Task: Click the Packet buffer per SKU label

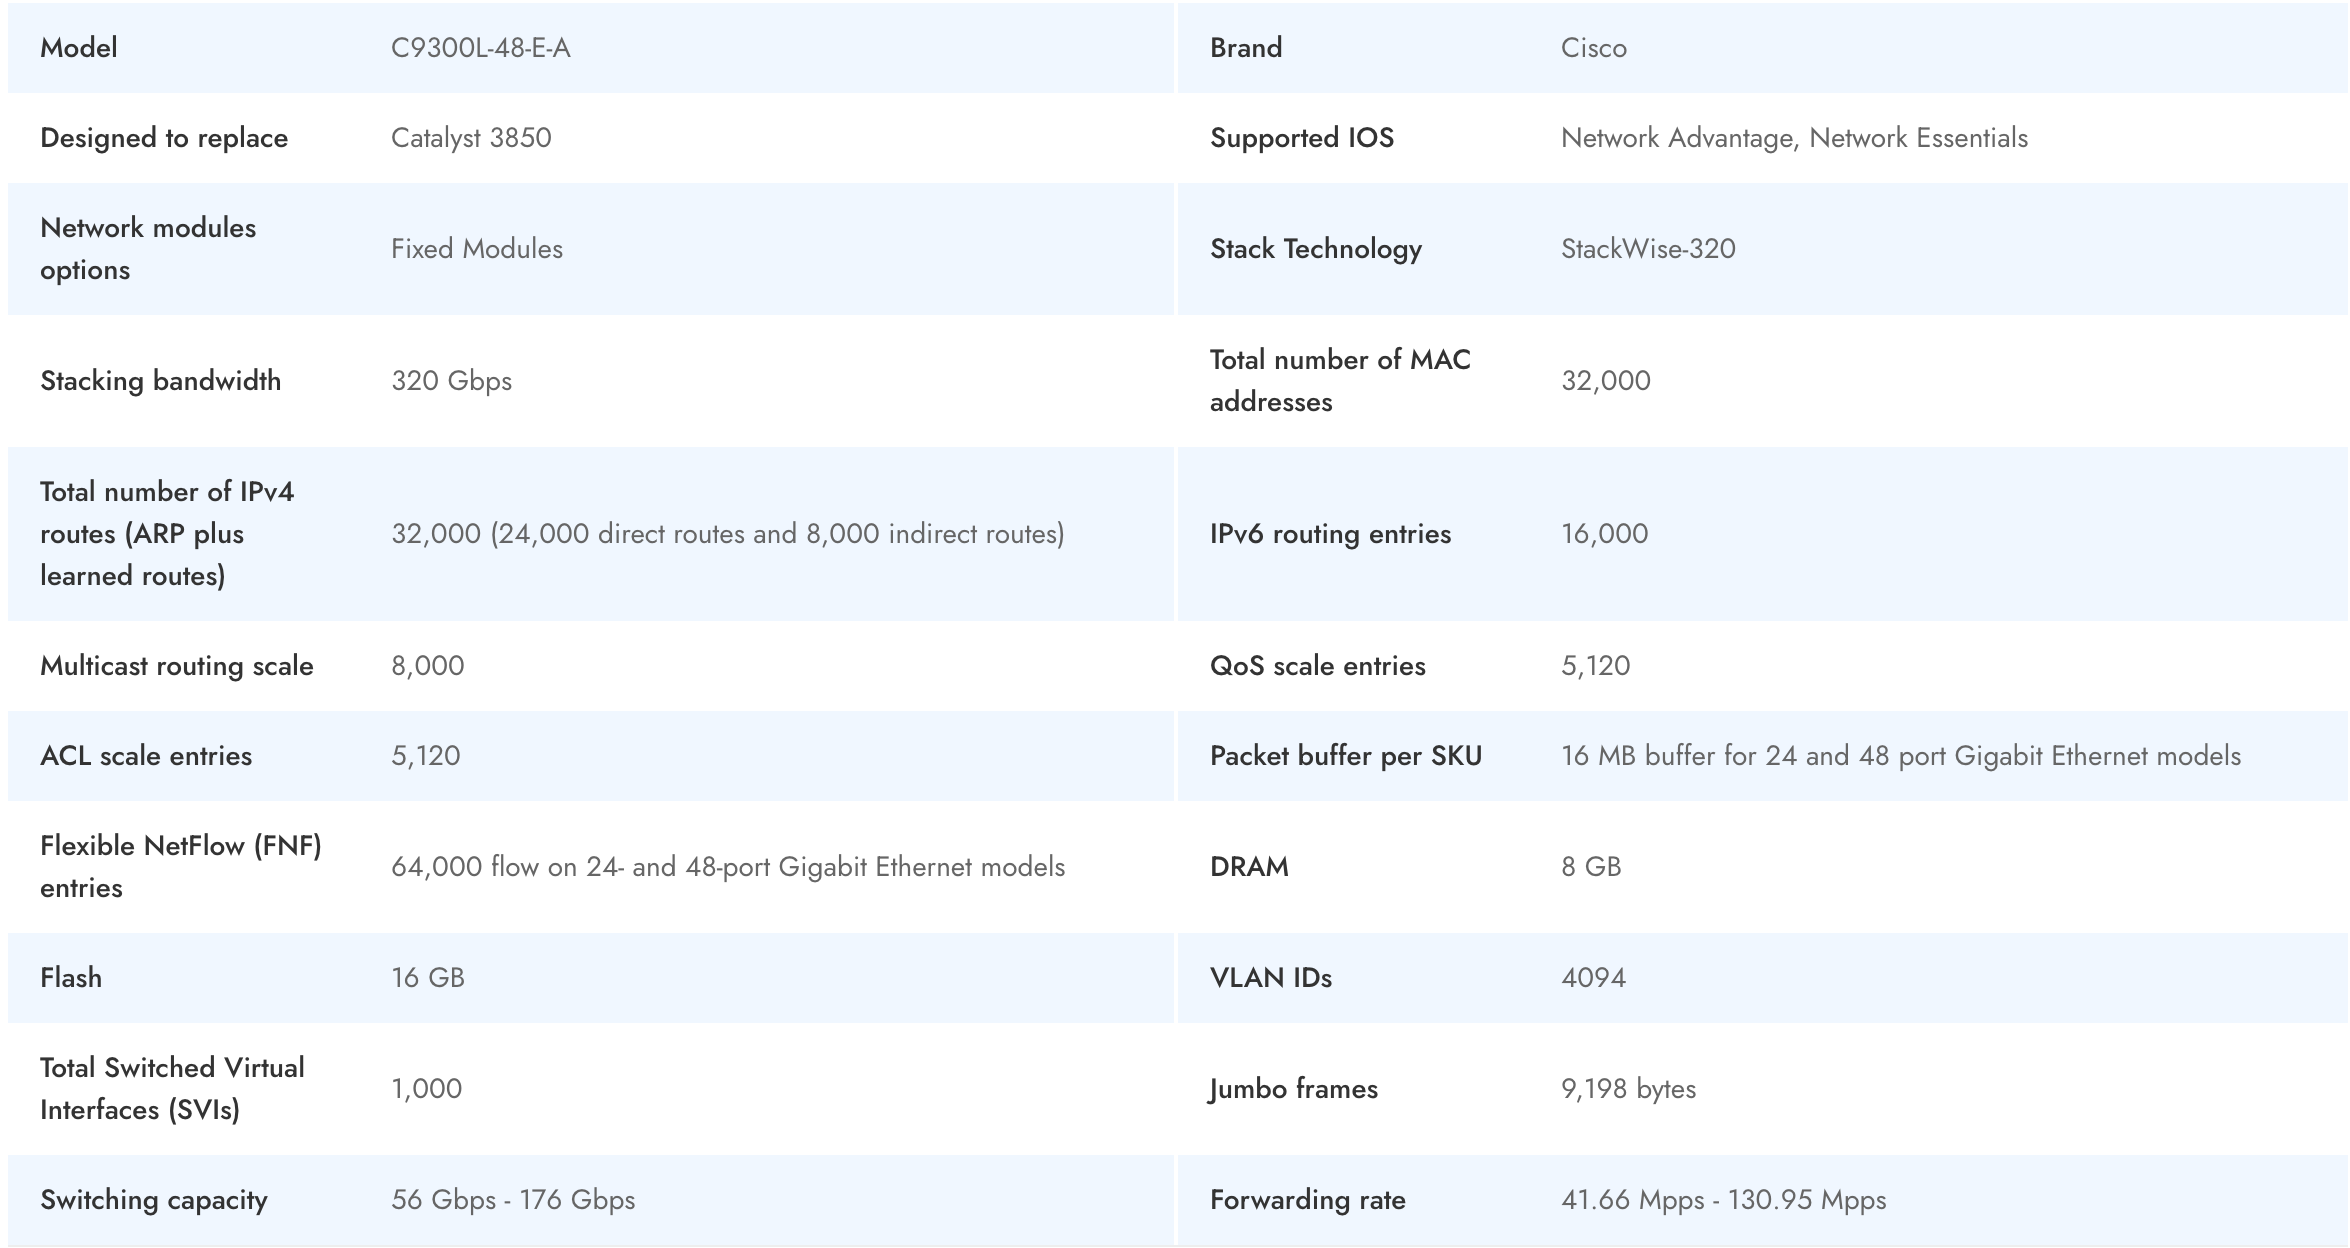Action: [1345, 756]
